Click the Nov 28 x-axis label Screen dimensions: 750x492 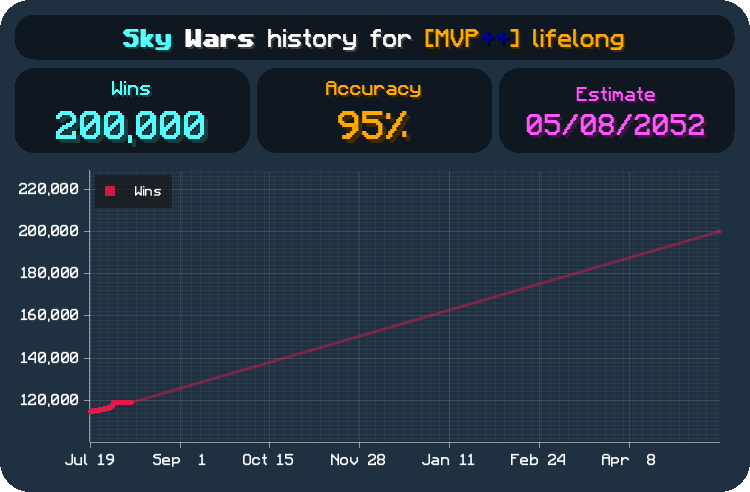click(358, 460)
